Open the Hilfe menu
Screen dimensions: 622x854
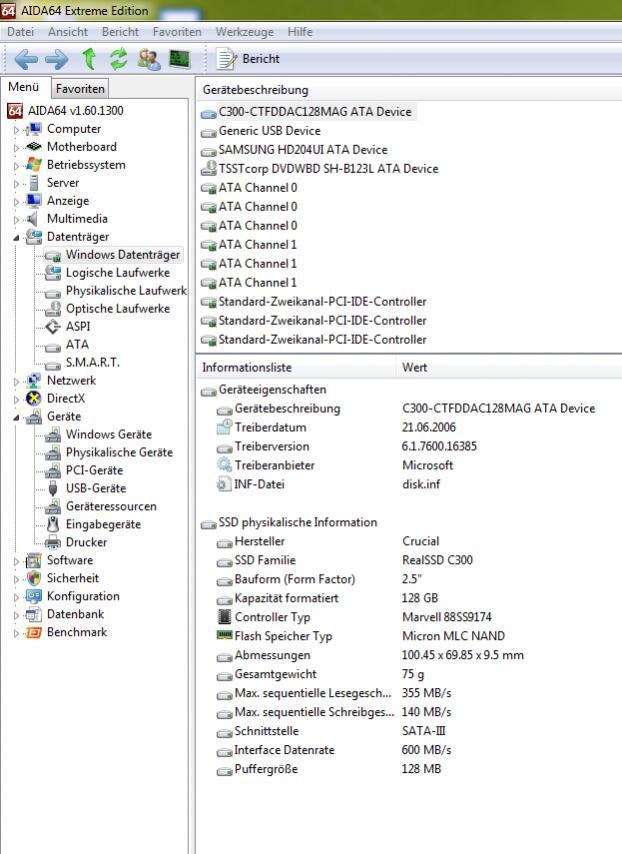pos(300,32)
